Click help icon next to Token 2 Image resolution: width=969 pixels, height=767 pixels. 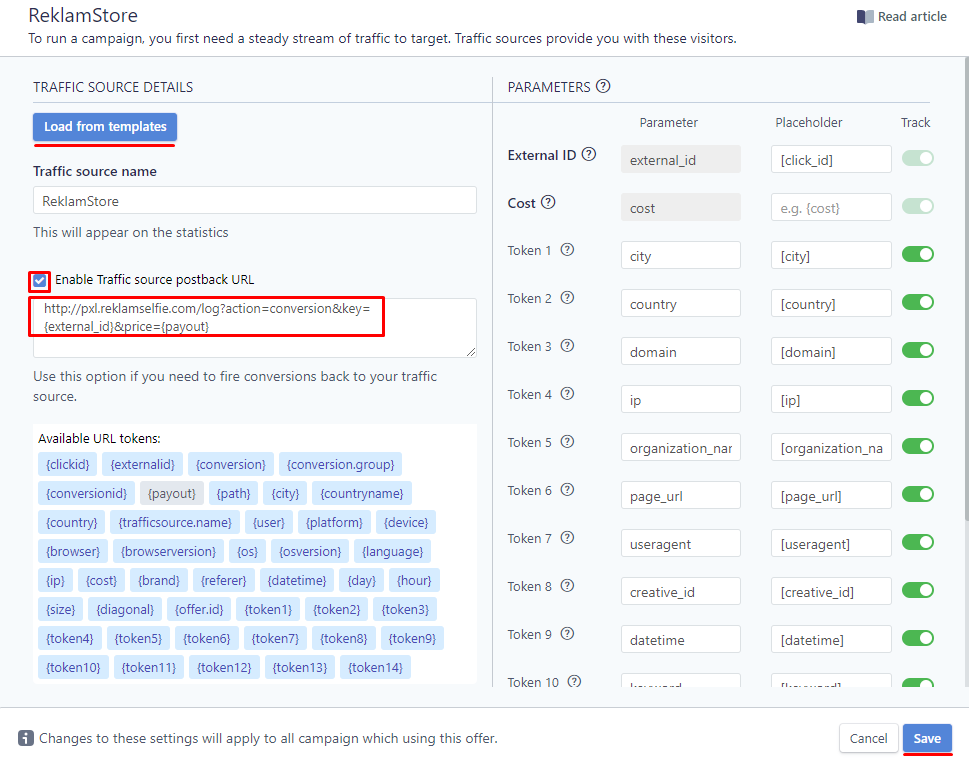[x=567, y=298]
